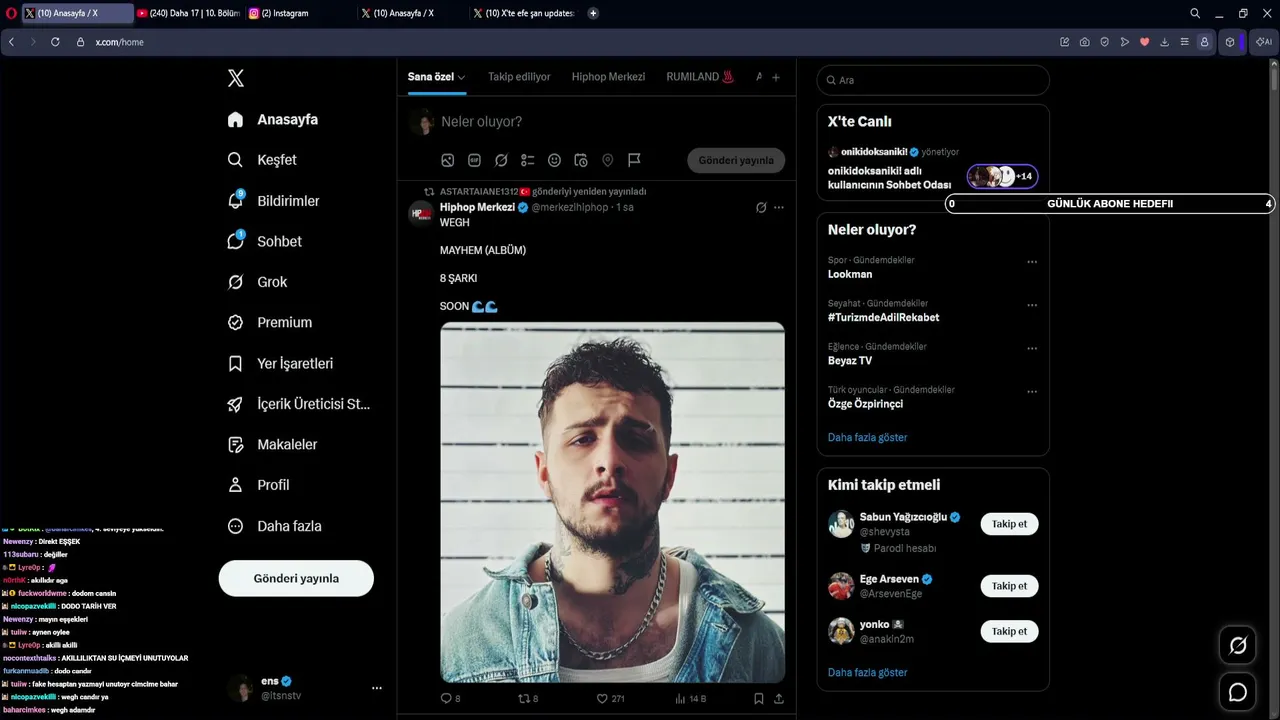Open Opera easy setup sliders menu
The image size is (1280, 720).
(x=1184, y=42)
